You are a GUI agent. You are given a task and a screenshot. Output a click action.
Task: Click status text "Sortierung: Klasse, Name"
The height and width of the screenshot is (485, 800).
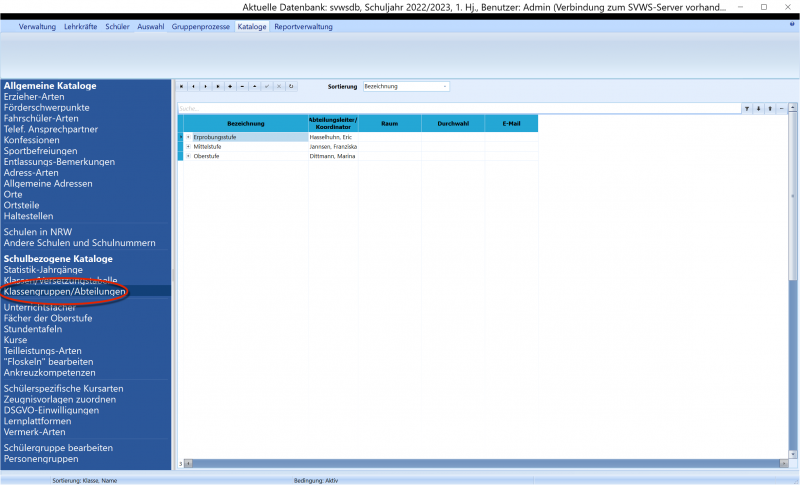(x=85, y=480)
